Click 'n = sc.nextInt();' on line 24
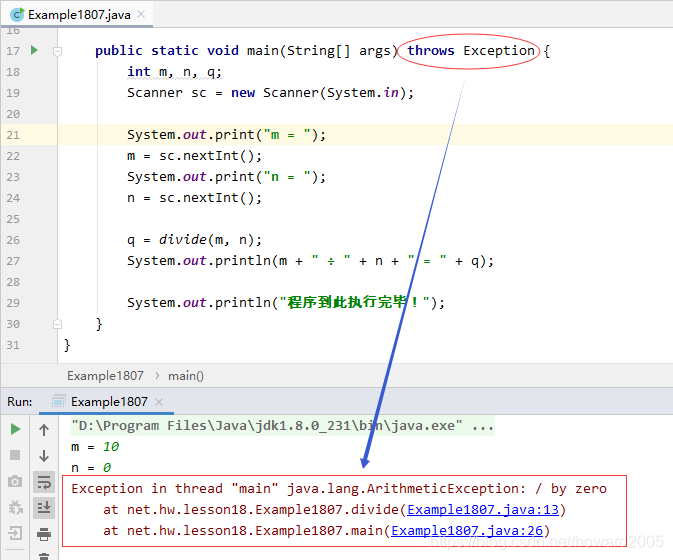 coord(194,198)
